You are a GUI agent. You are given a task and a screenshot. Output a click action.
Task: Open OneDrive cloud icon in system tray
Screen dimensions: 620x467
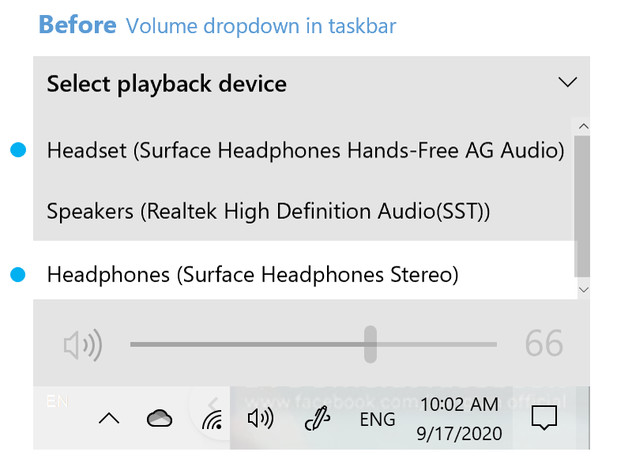click(x=159, y=419)
